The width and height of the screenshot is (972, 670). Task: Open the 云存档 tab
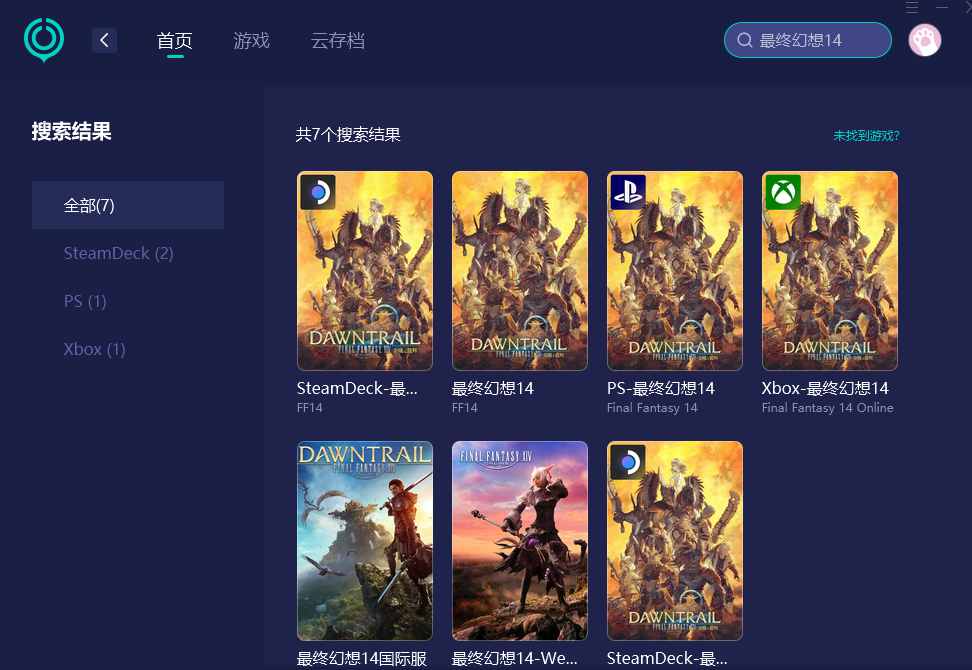(x=338, y=41)
